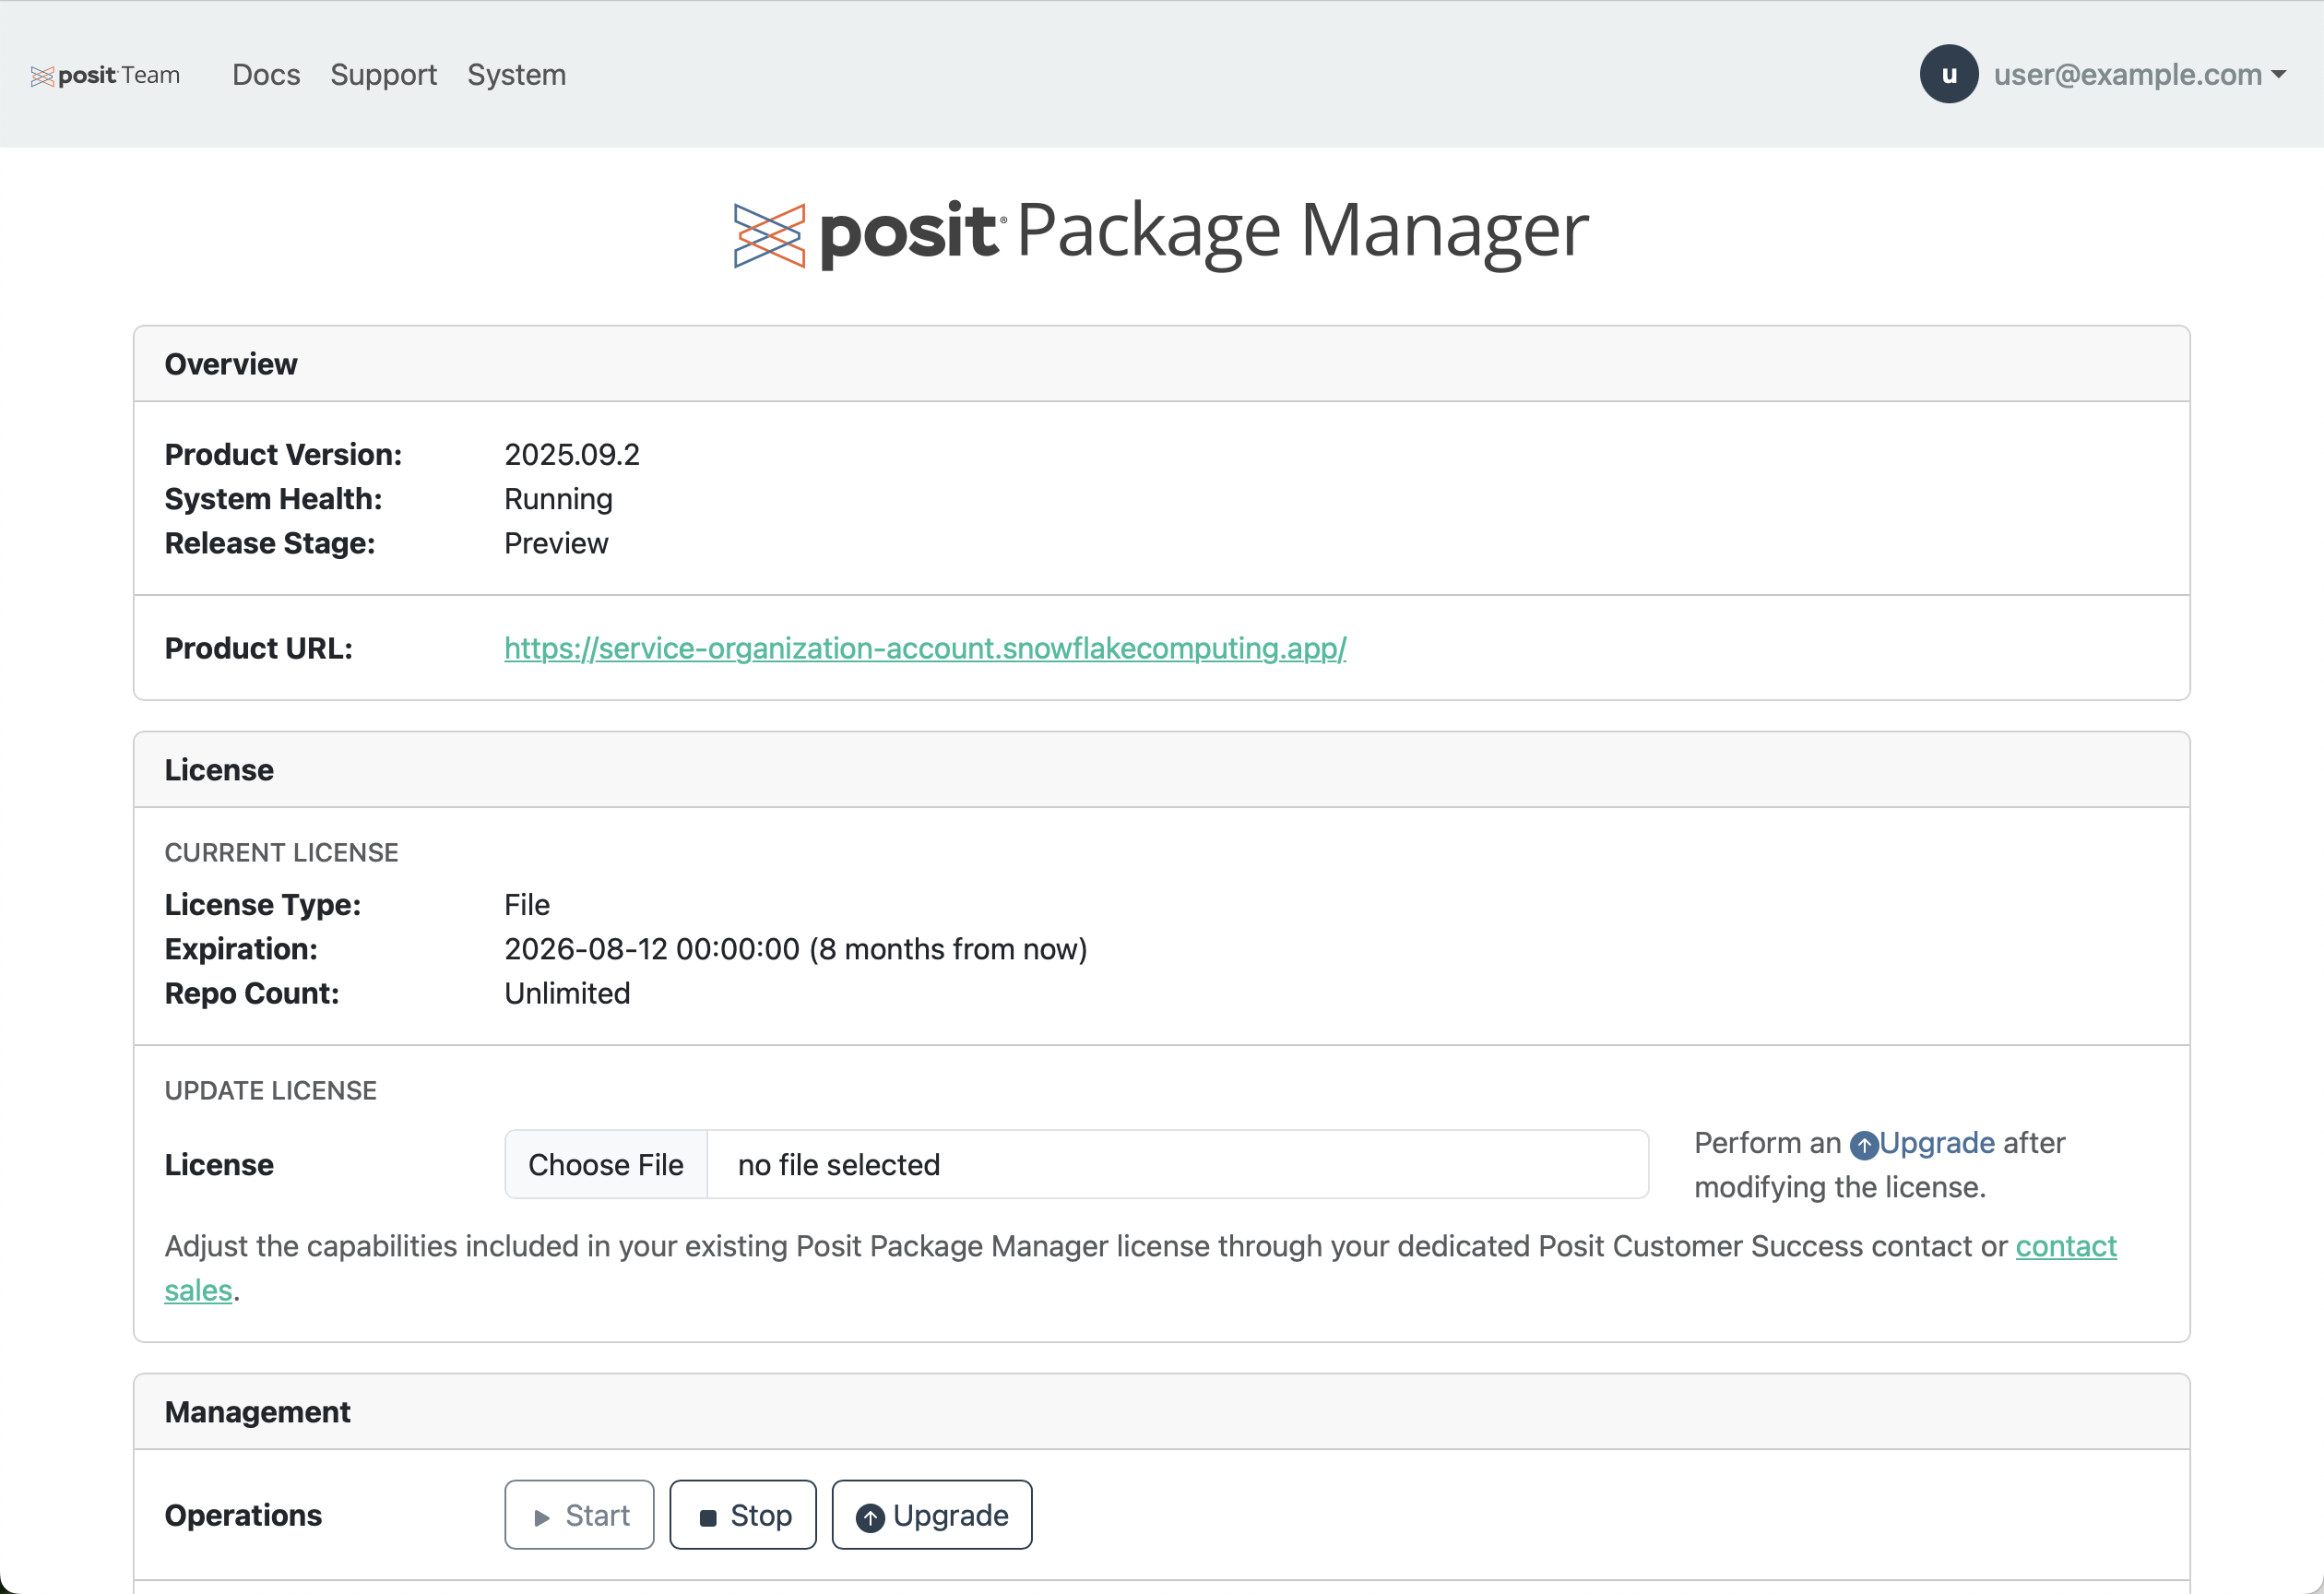Click the posit Team logo in navbar
The image size is (2324, 1594).
pos(104,74)
